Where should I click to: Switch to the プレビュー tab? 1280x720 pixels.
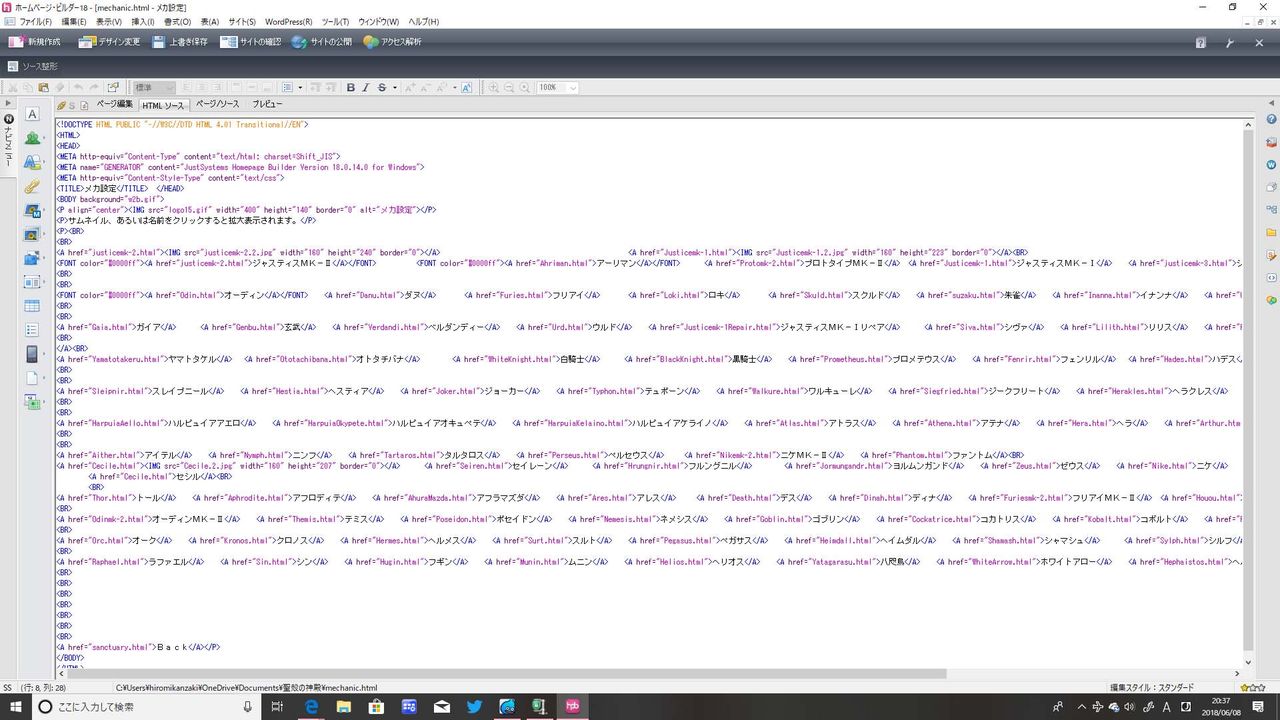[267, 104]
